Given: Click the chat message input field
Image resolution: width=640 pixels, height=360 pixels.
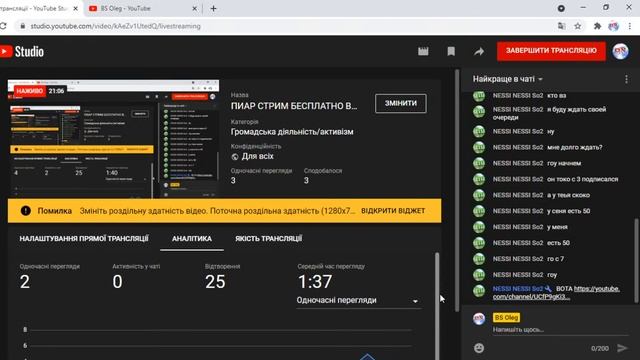Looking at the screenshot, I should click(559, 329).
